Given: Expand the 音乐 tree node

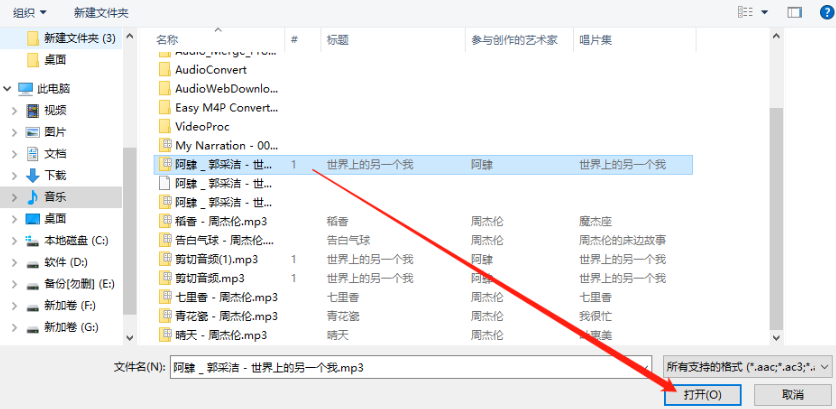Looking at the screenshot, I should click(x=15, y=197).
